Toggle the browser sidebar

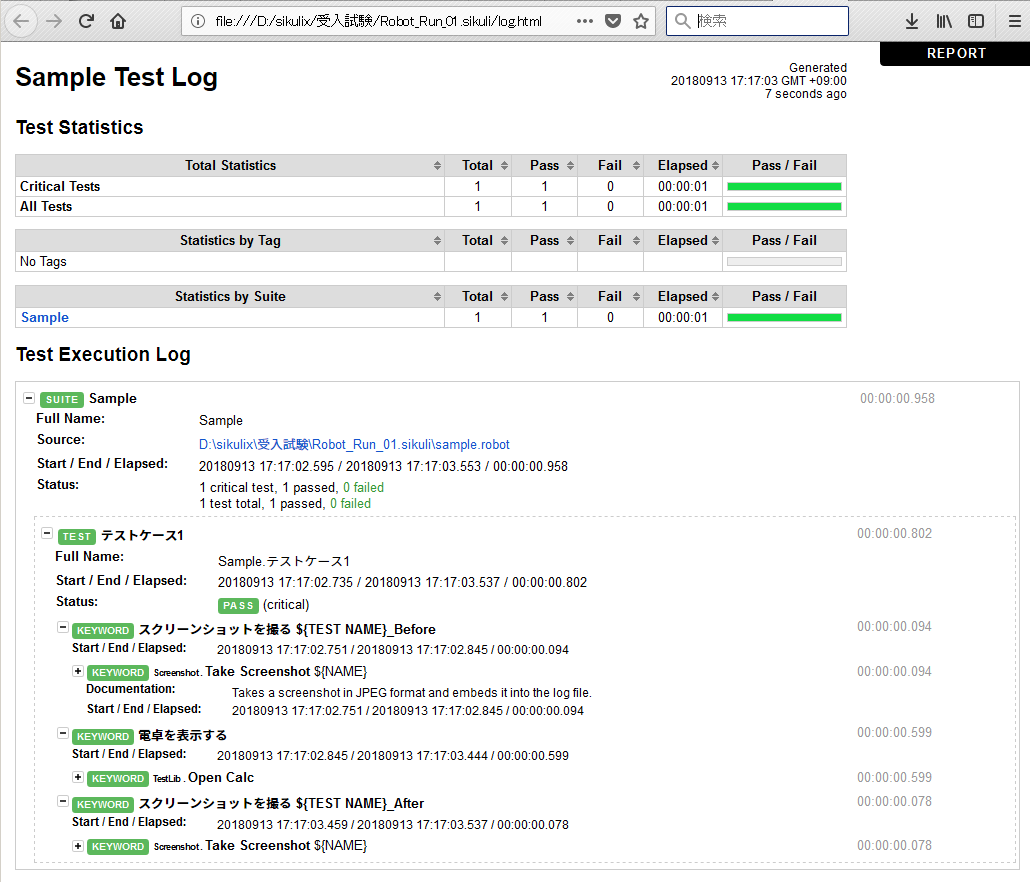point(976,21)
